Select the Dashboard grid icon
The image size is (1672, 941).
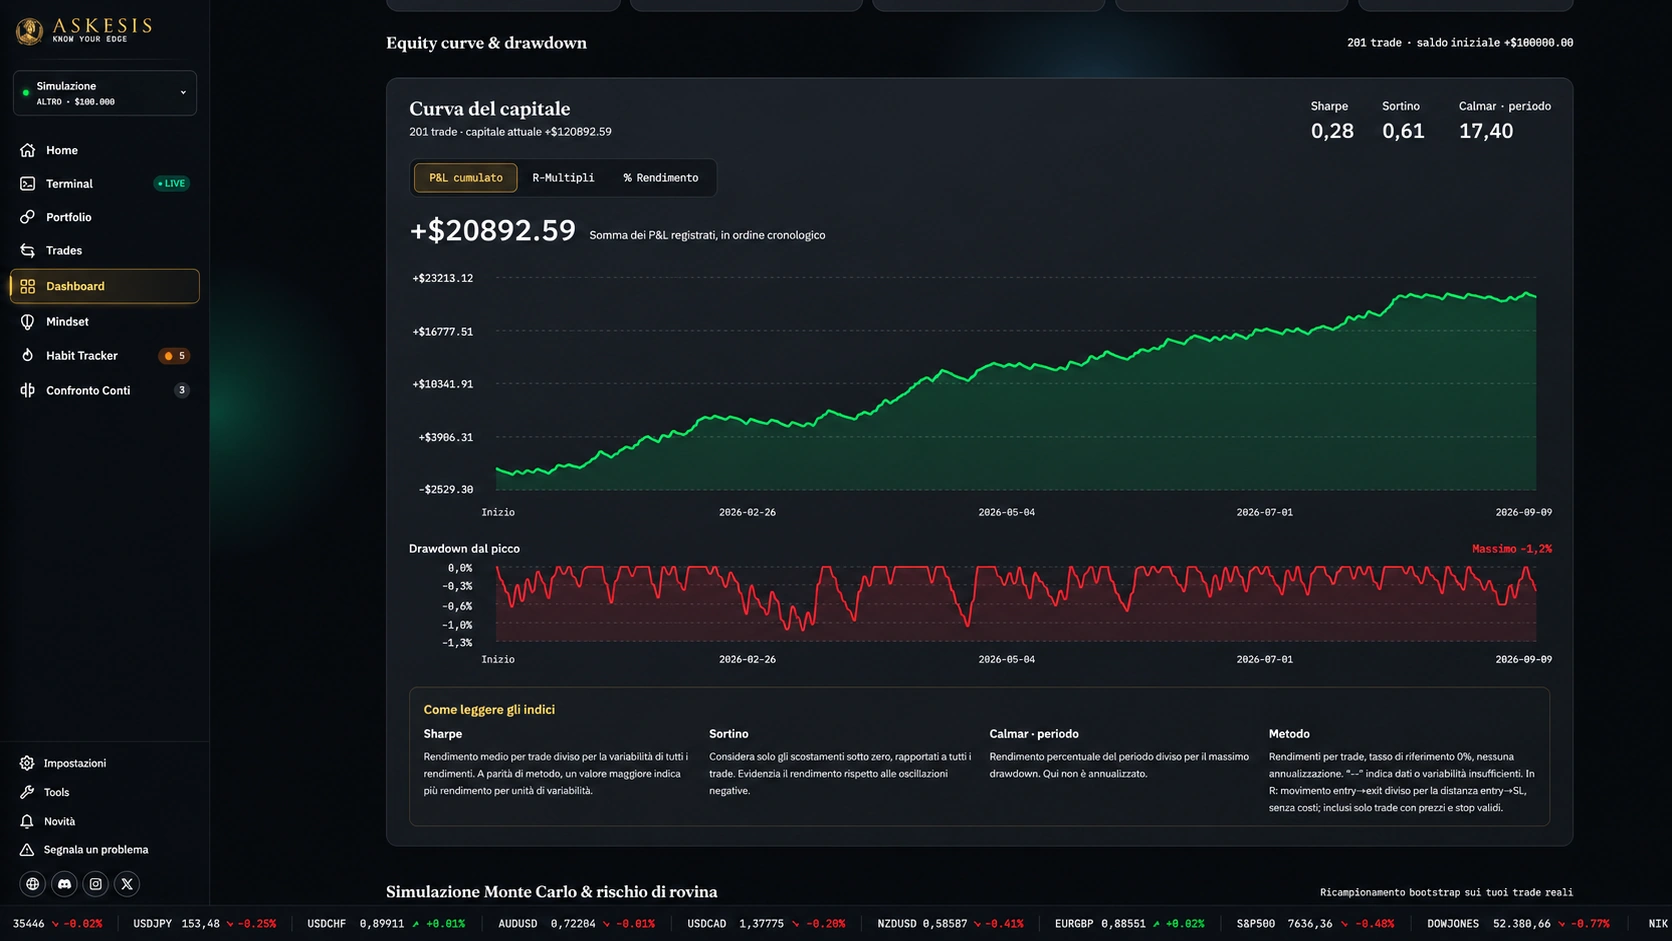pyautogui.click(x=28, y=286)
